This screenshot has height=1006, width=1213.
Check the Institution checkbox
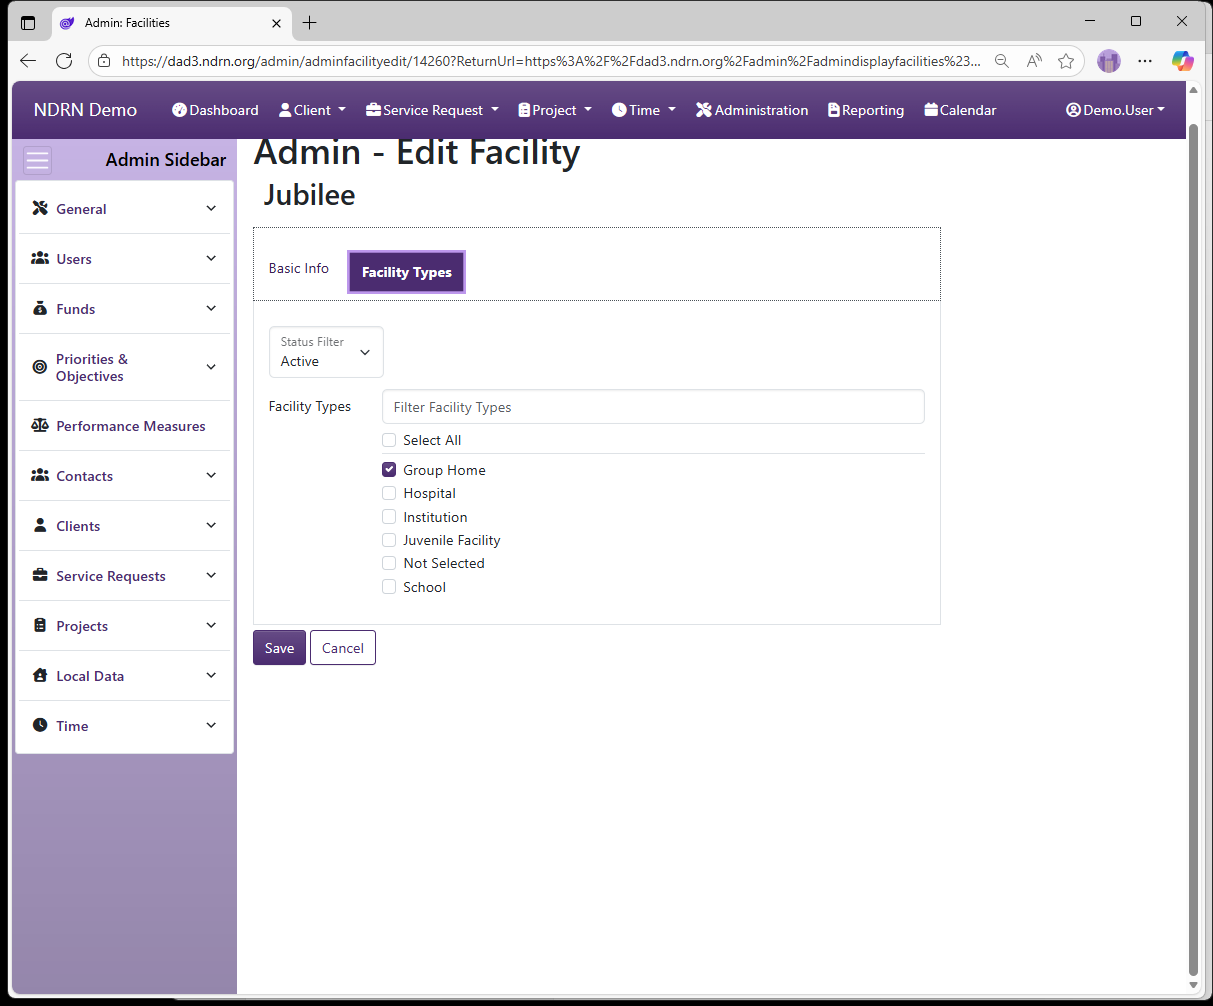[389, 517]
